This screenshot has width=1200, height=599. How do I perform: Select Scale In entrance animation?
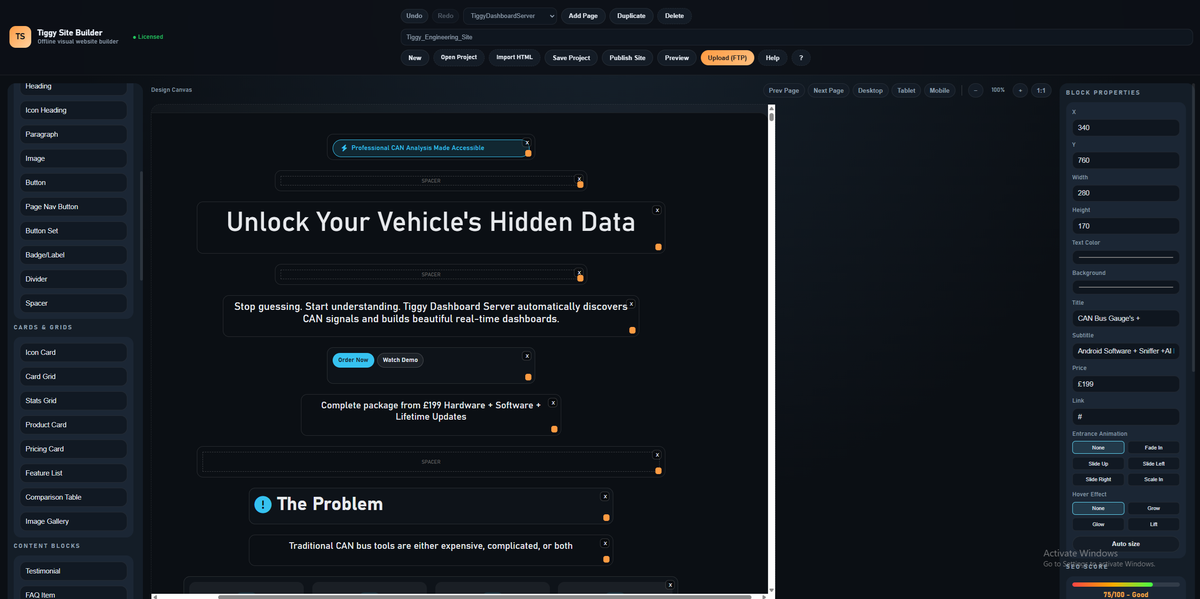coord(1153,480)
